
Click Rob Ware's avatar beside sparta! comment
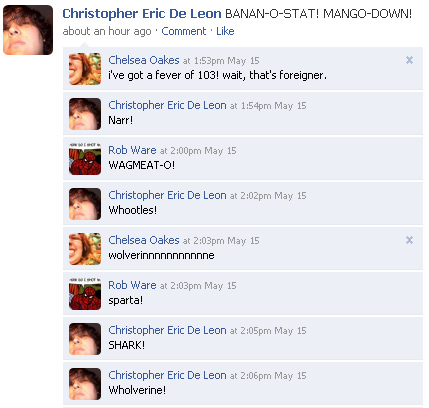pos(85,294)
